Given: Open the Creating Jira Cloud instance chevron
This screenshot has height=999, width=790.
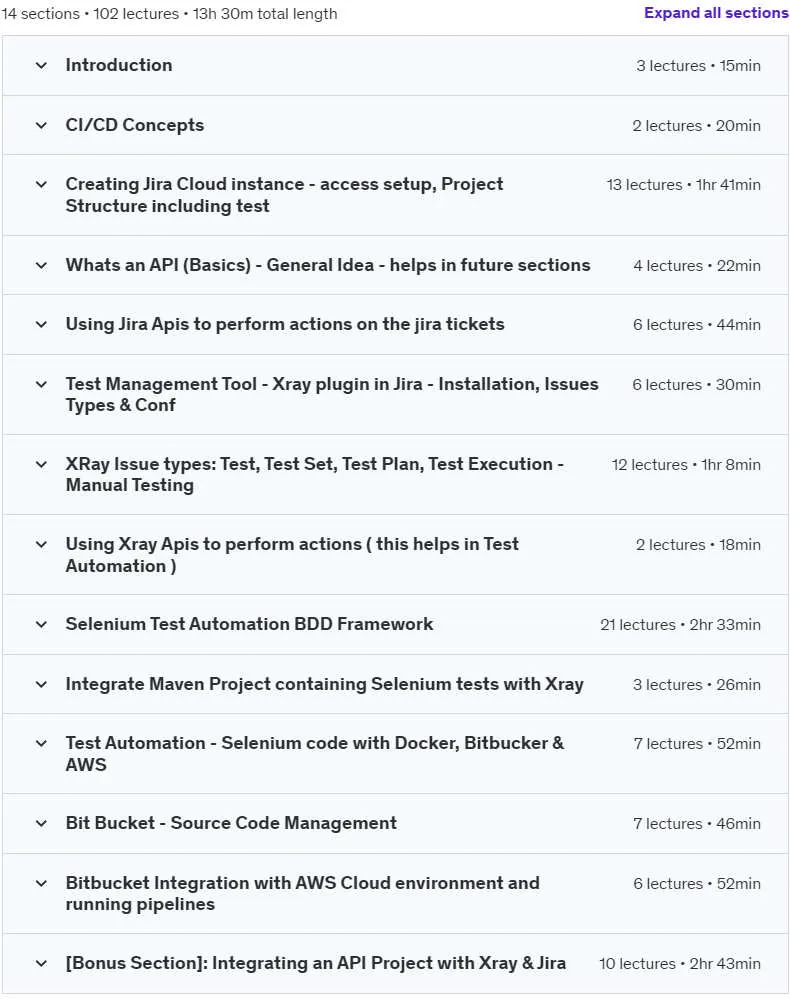Looking at the screenshot, I should click(41, 185).
